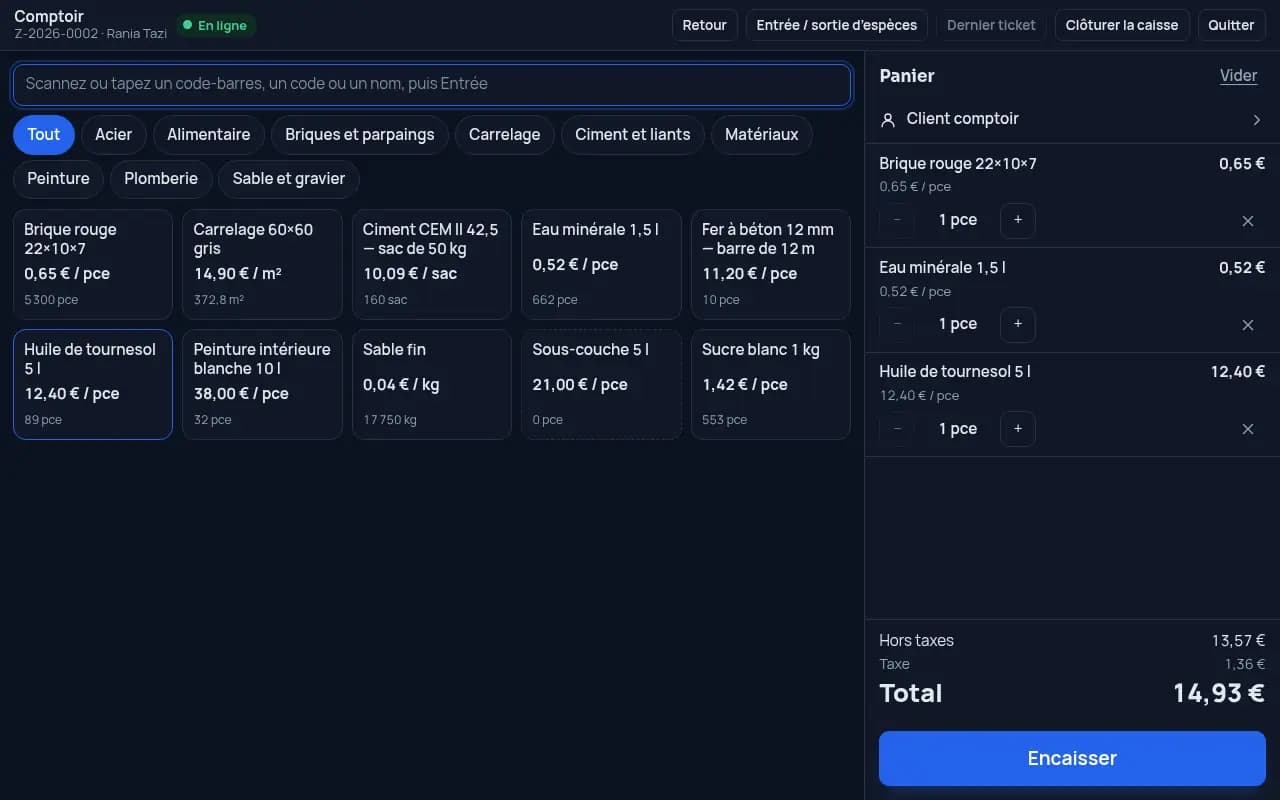Increase Huile de tournesol quantity with plus
Viewport: 1280px width, 800px height.
click(x=1018, y=429)
